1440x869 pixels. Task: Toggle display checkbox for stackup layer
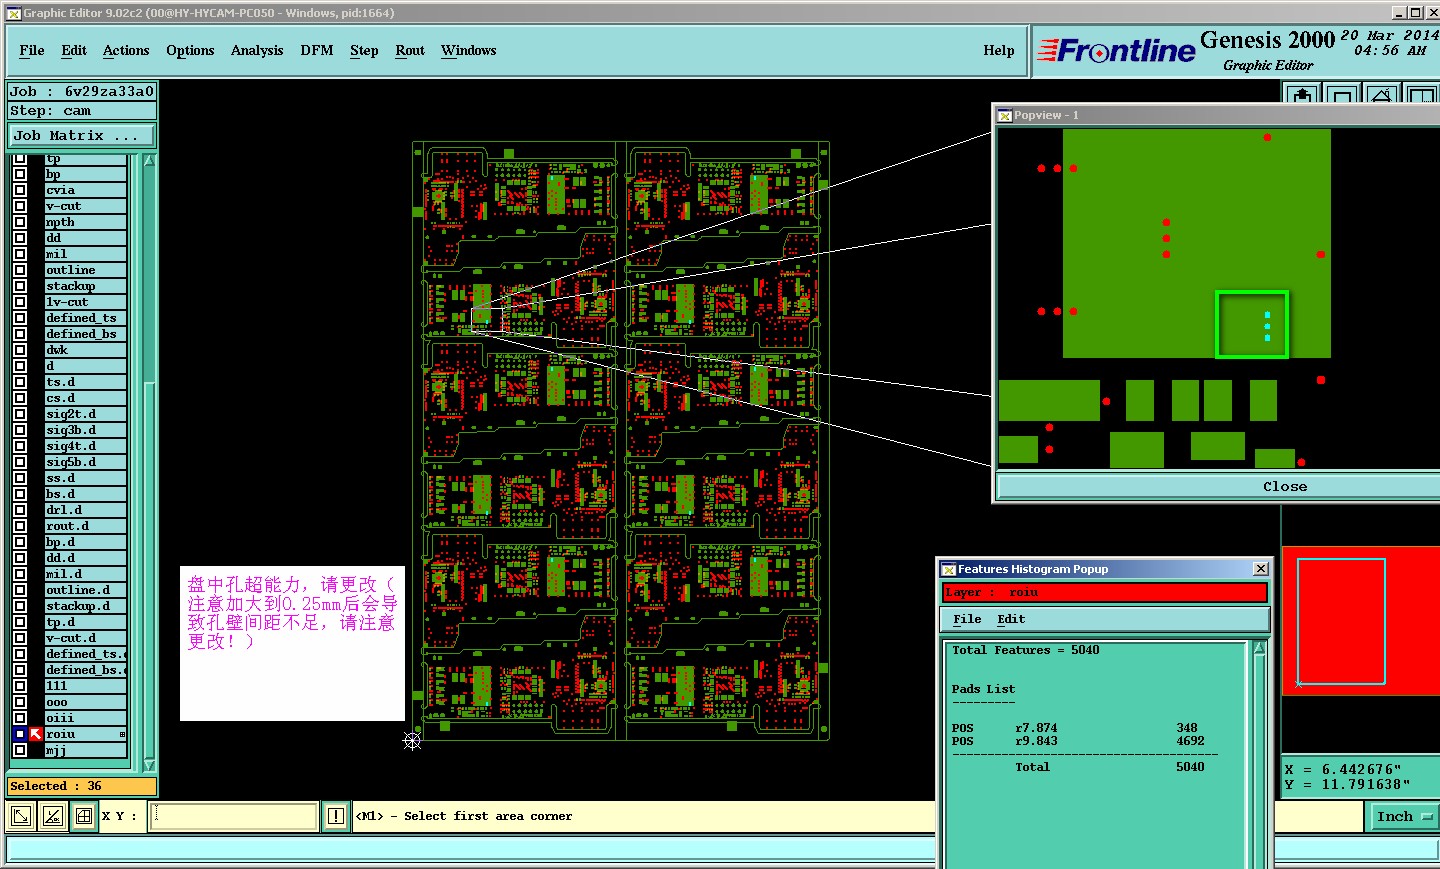click(x=20, y=286)
